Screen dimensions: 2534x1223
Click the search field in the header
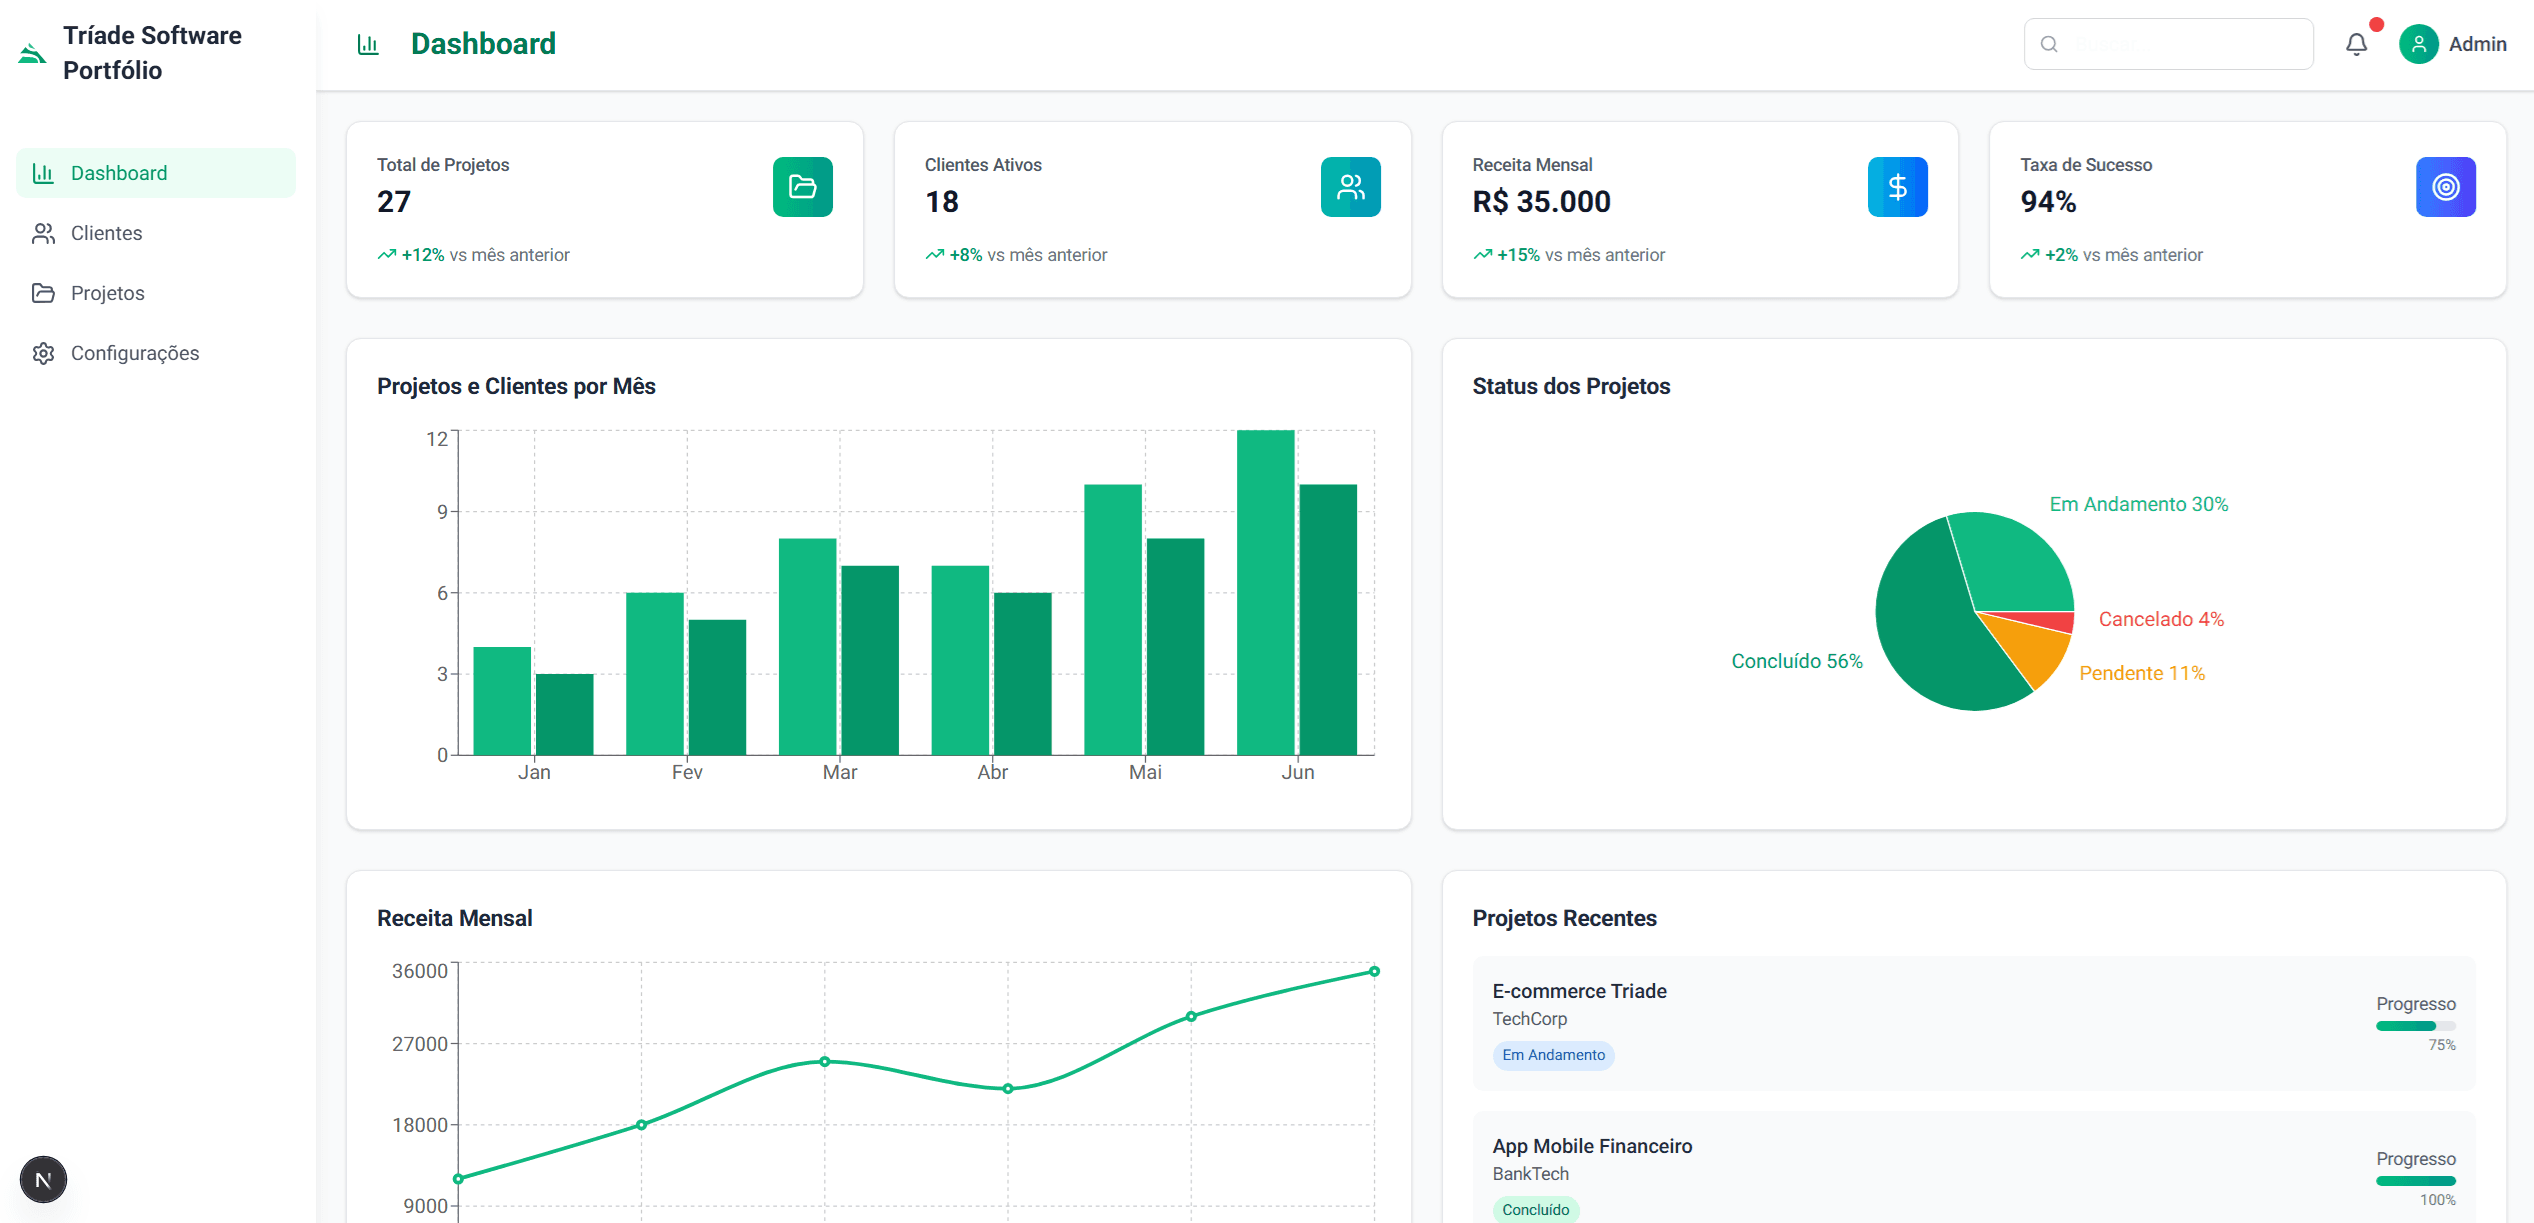click(2168, 44)
